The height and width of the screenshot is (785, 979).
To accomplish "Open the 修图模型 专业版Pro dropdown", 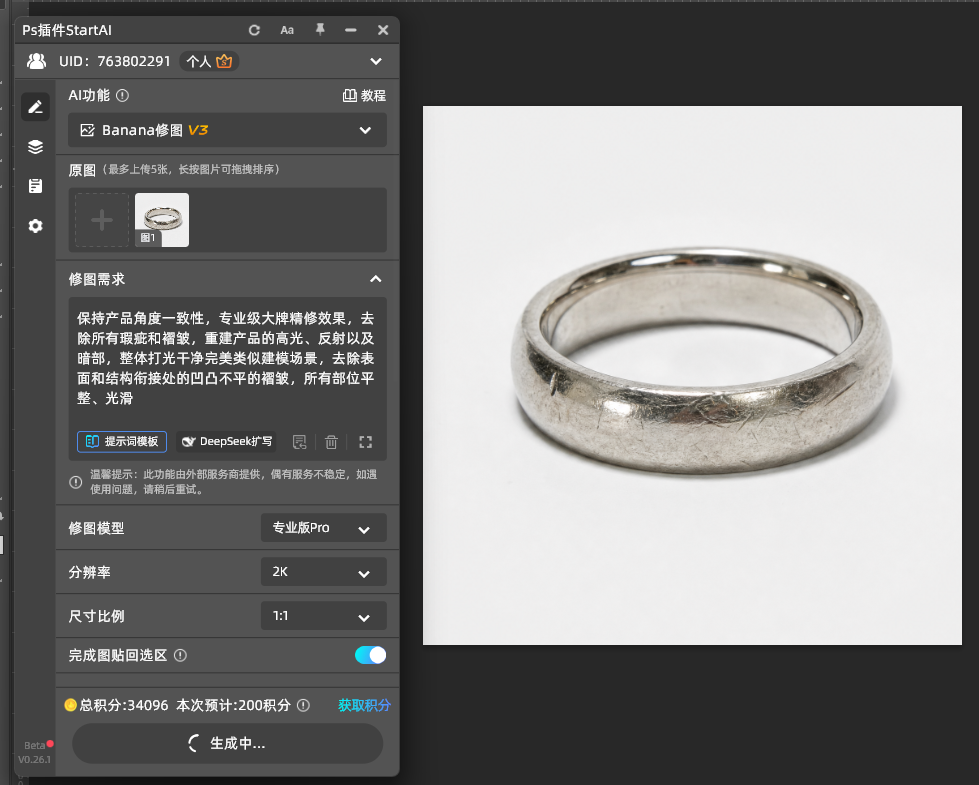I will point(323,528).
